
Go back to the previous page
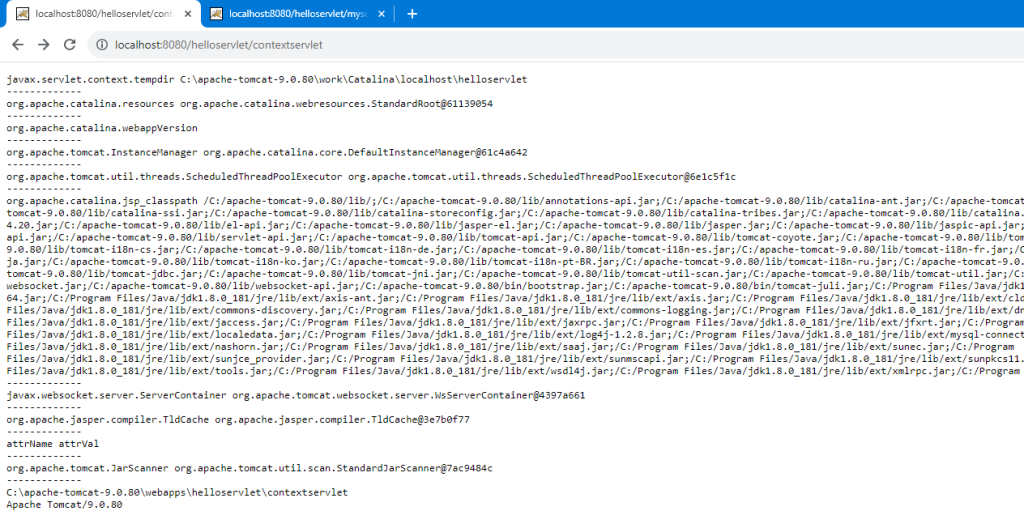tap(18, 44)
